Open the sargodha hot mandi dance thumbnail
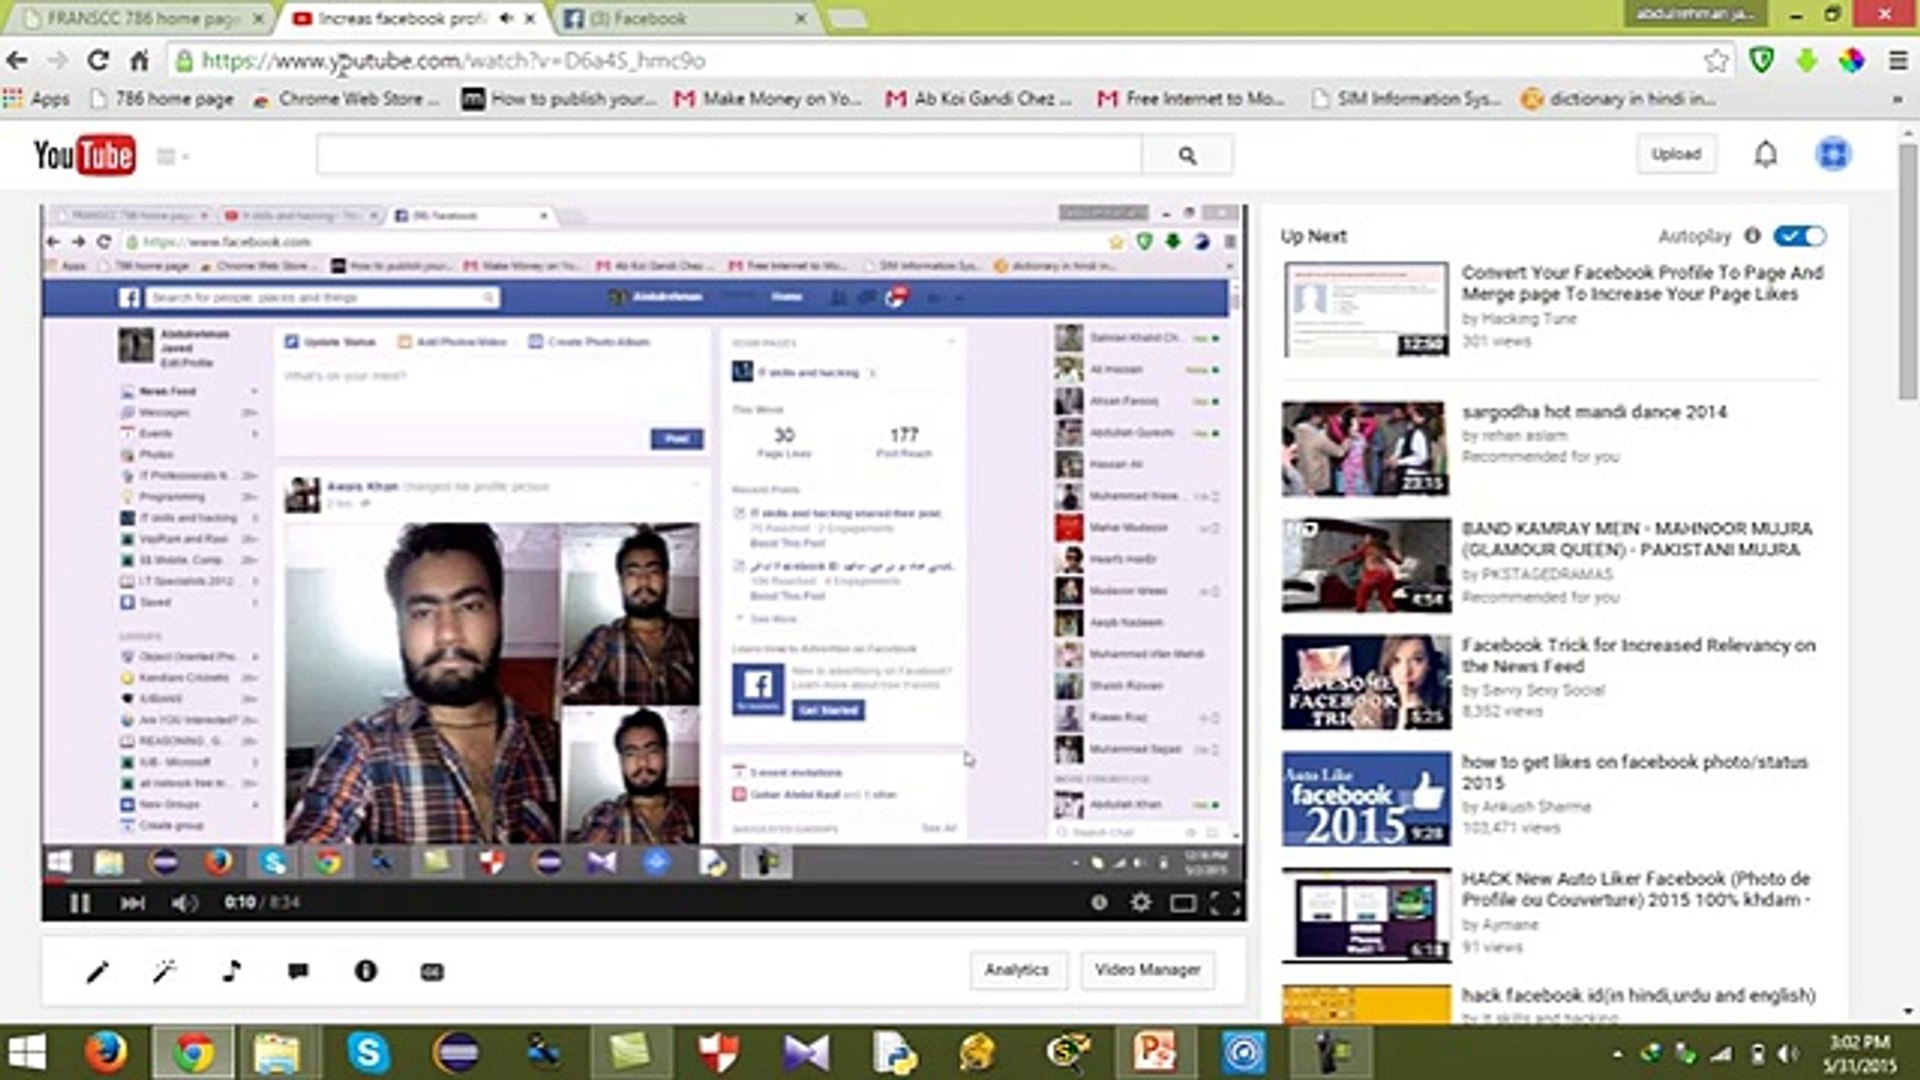1920x1080 pixels. point(1365,449)
